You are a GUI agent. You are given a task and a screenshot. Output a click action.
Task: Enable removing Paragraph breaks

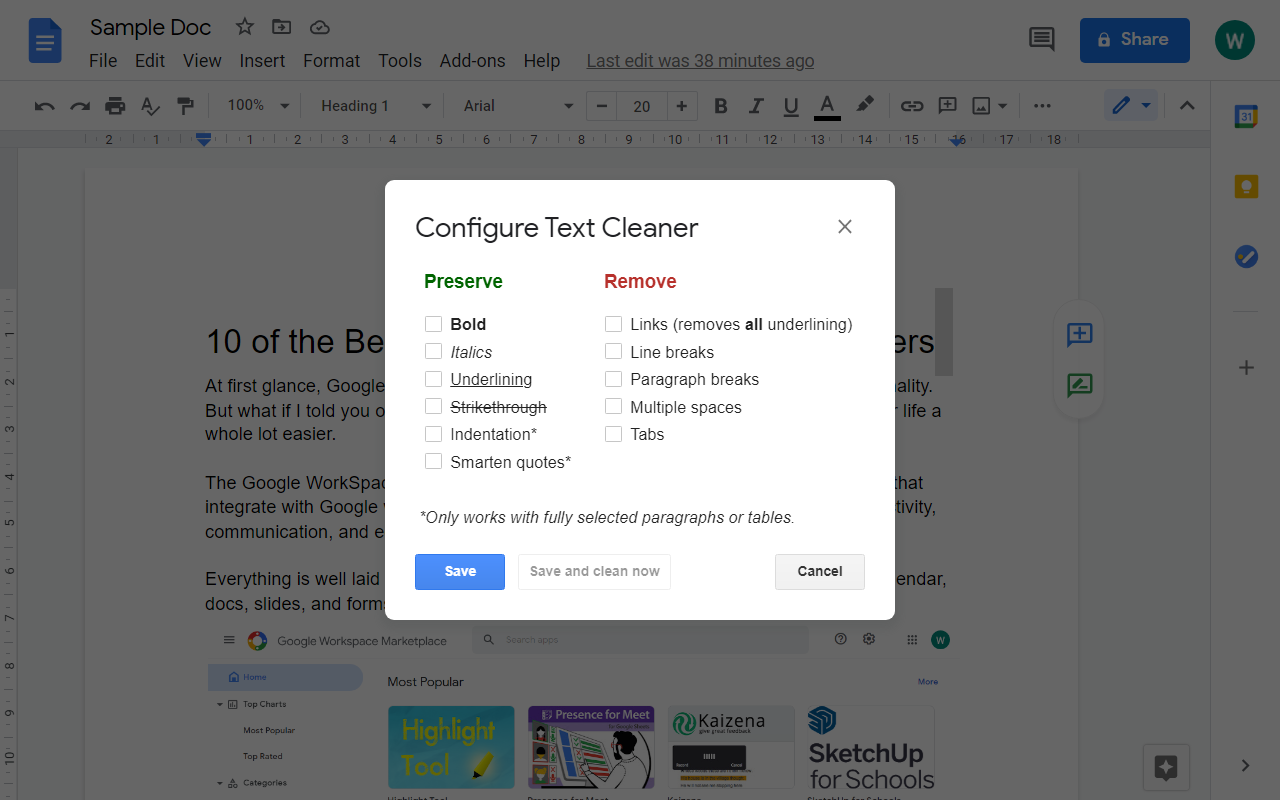(613, 379)
